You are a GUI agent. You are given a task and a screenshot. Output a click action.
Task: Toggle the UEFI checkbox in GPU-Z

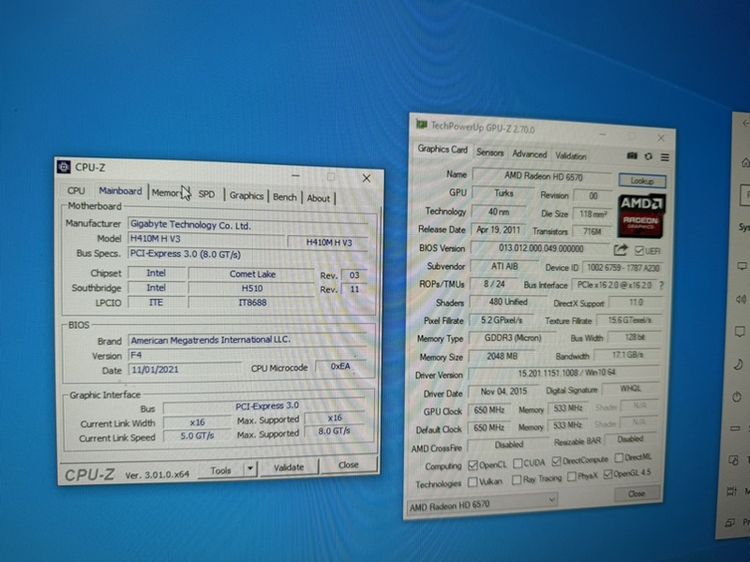click(x=639, y=251)
